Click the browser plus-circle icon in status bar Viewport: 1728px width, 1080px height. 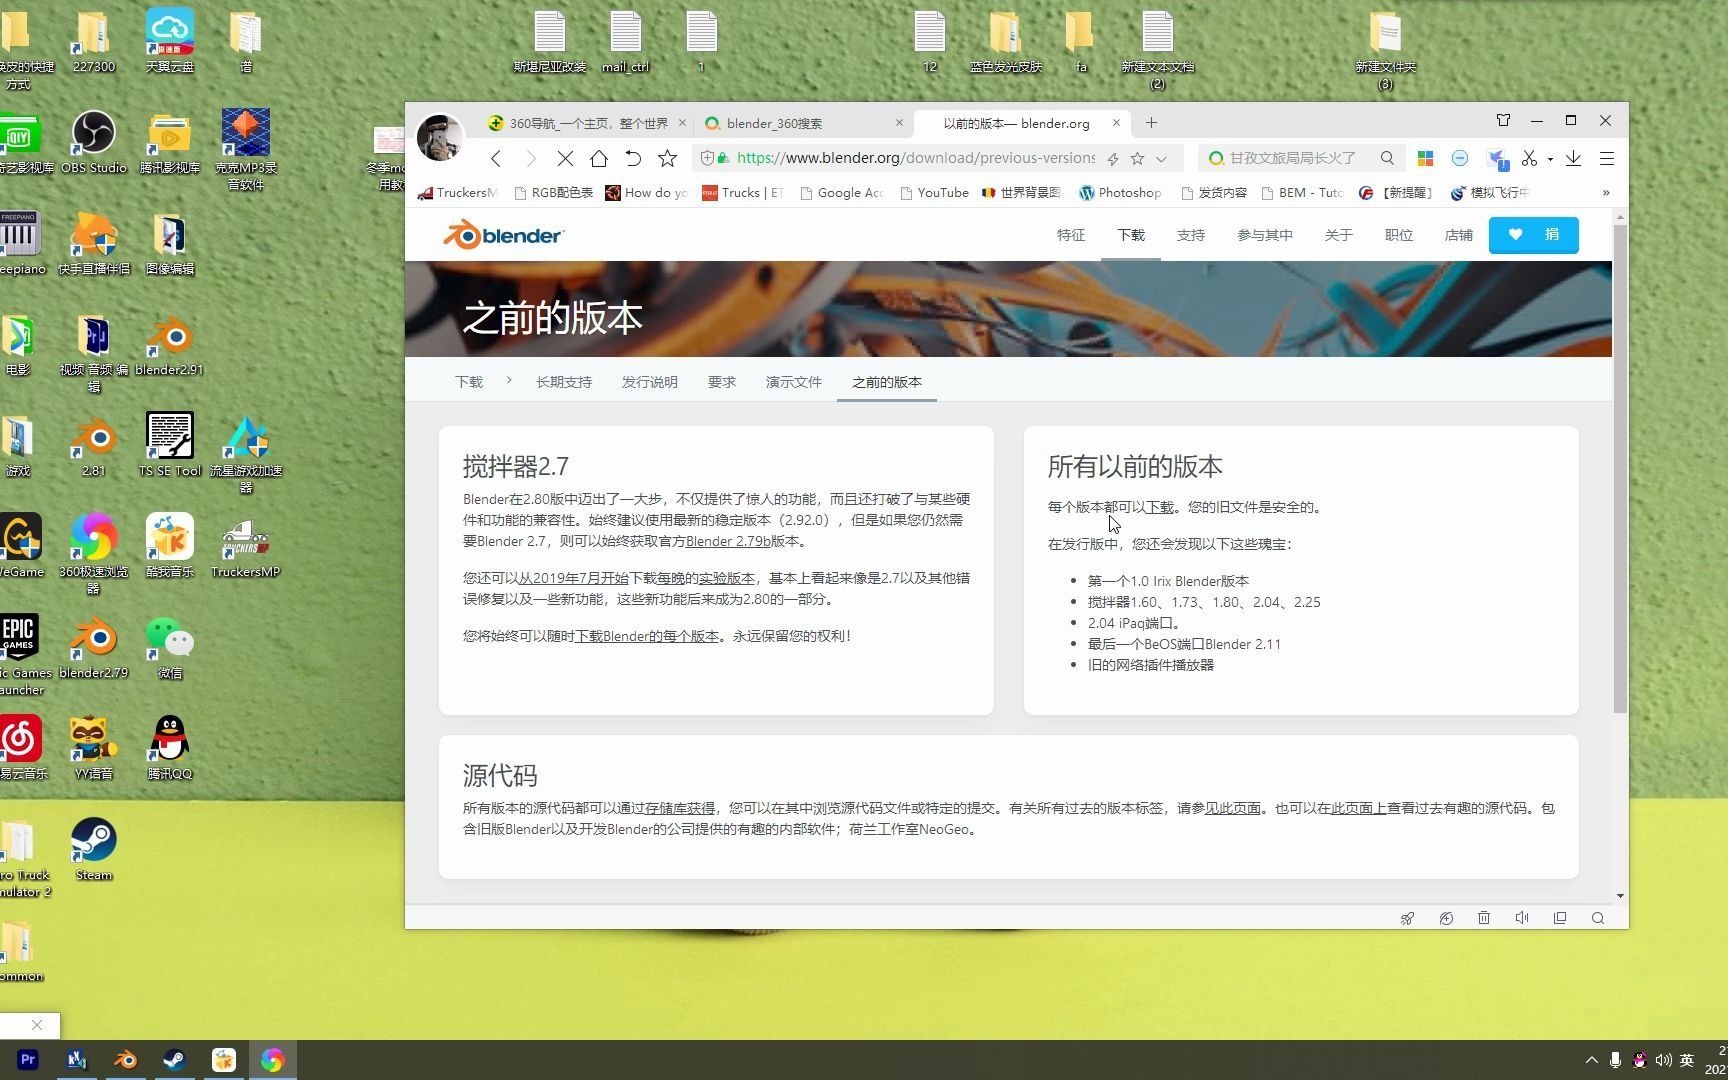tap(1446, 918)
